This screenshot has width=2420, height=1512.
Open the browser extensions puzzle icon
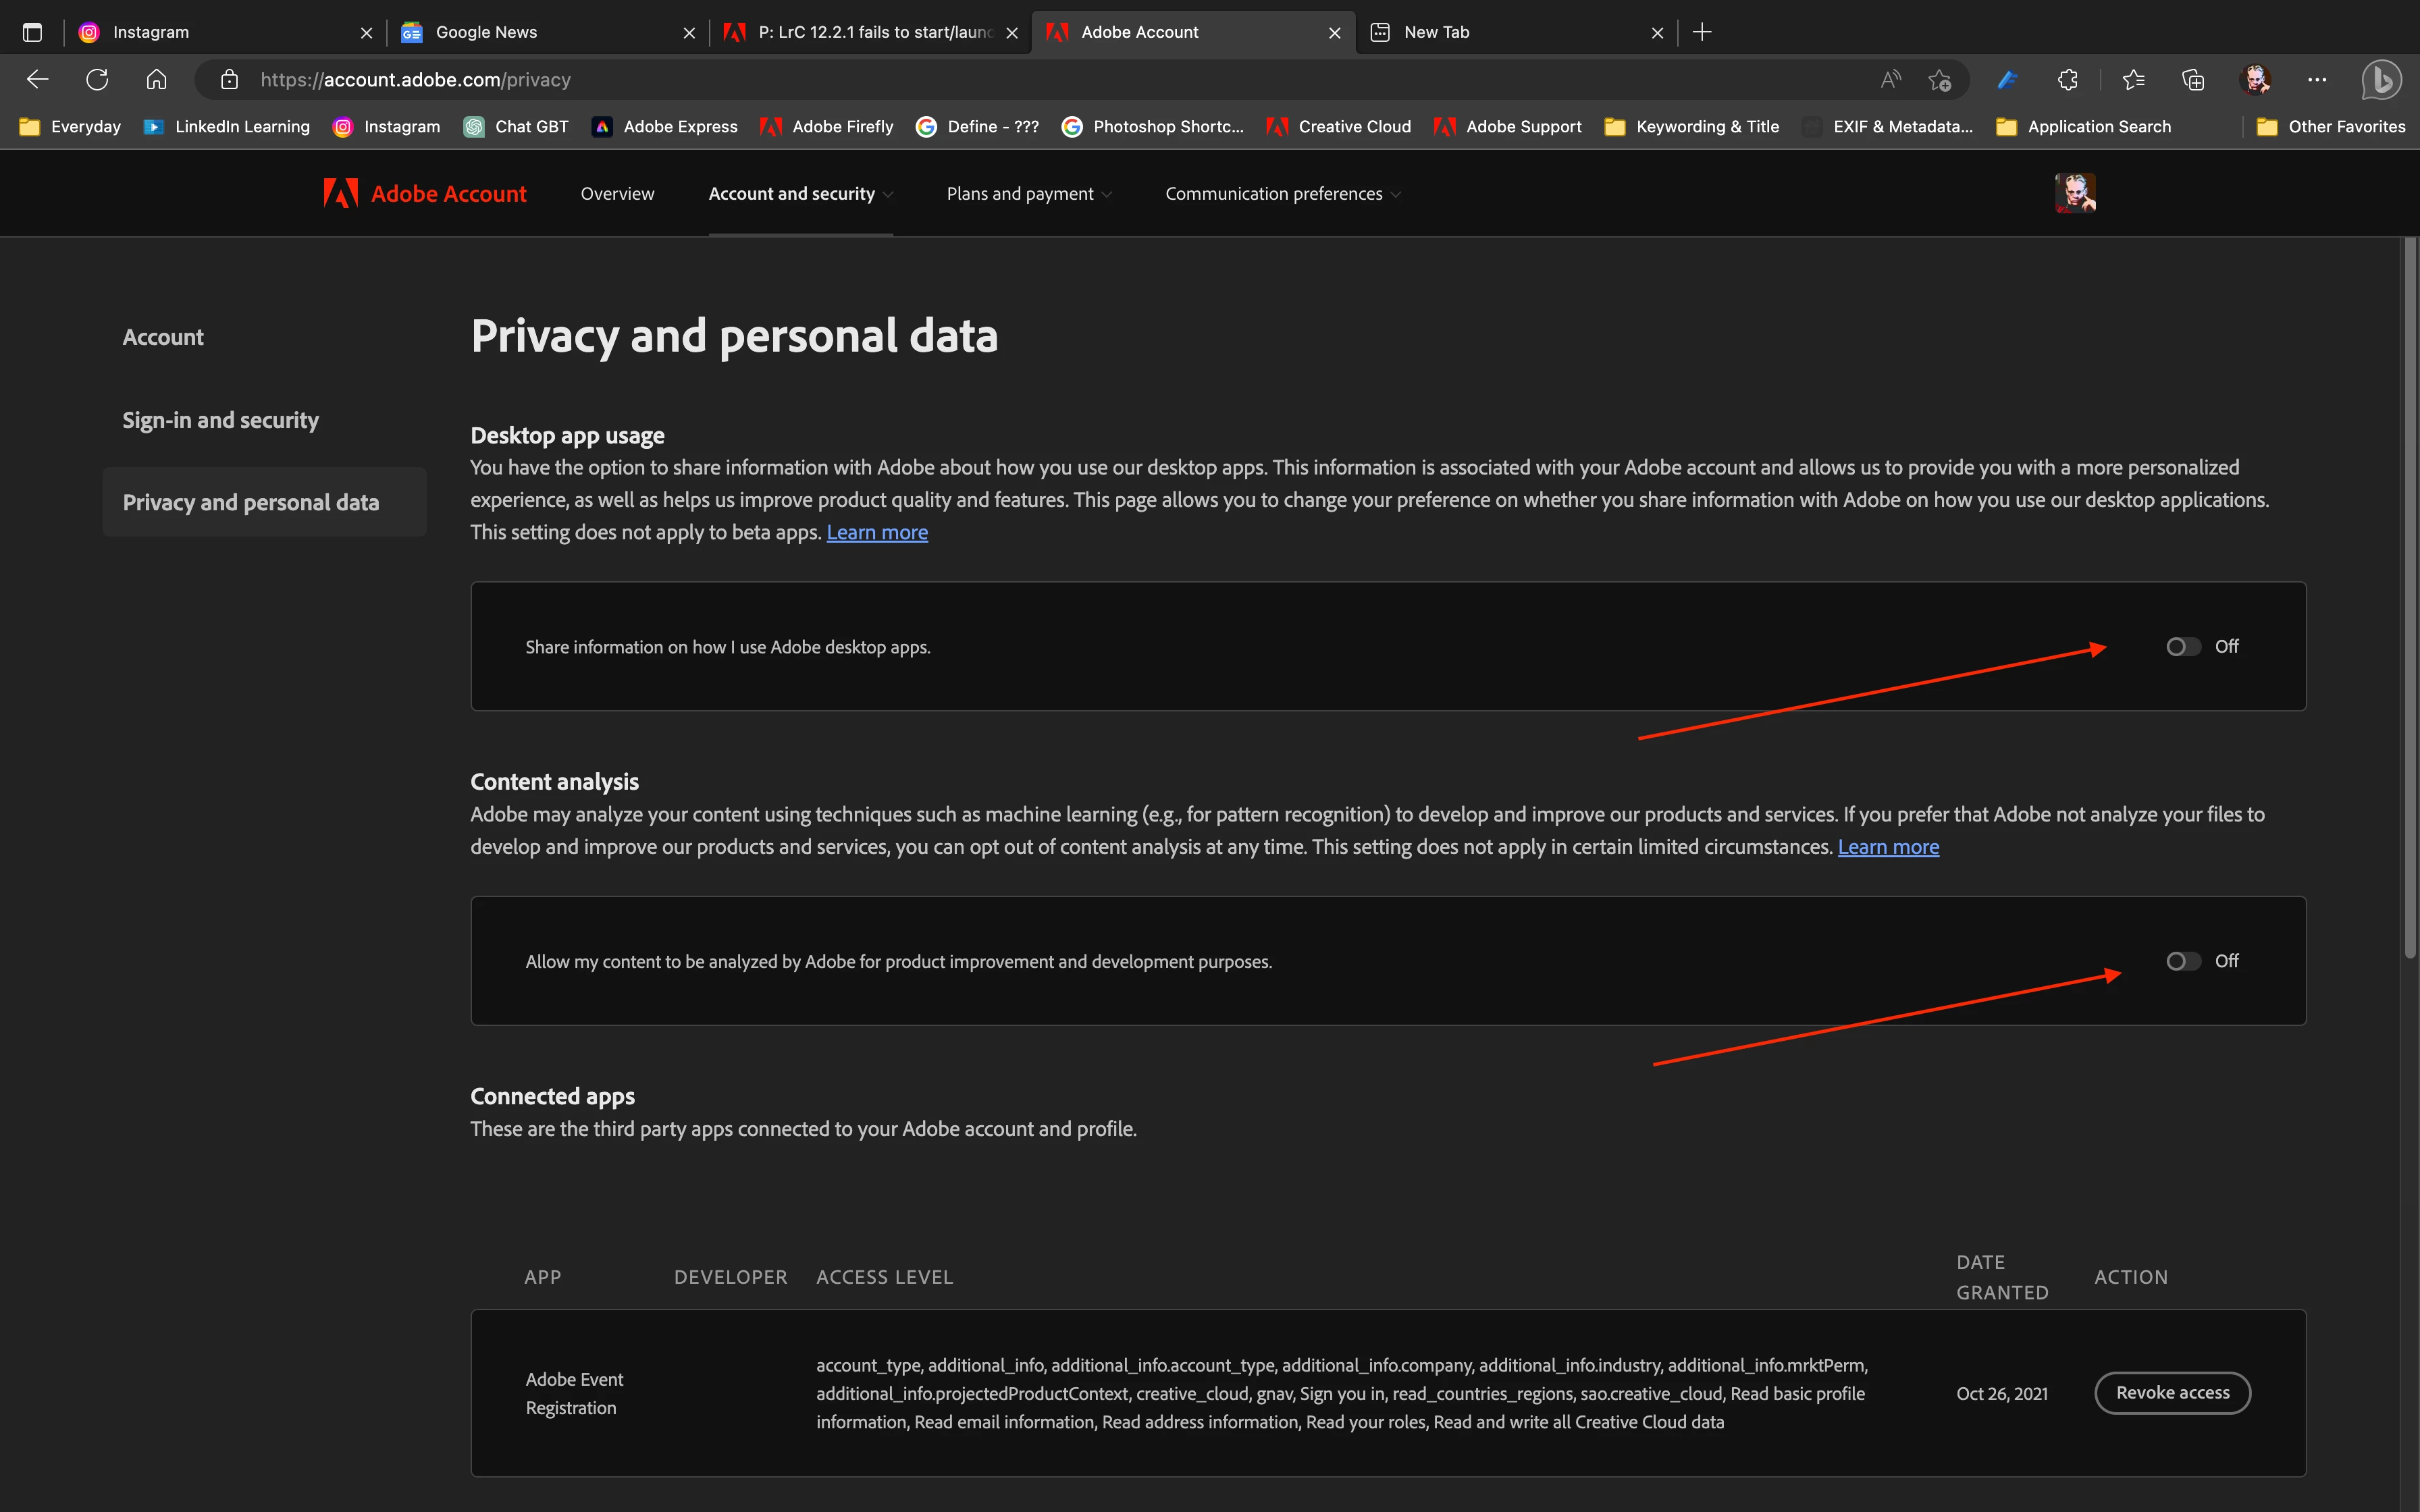pos(2068,80)
